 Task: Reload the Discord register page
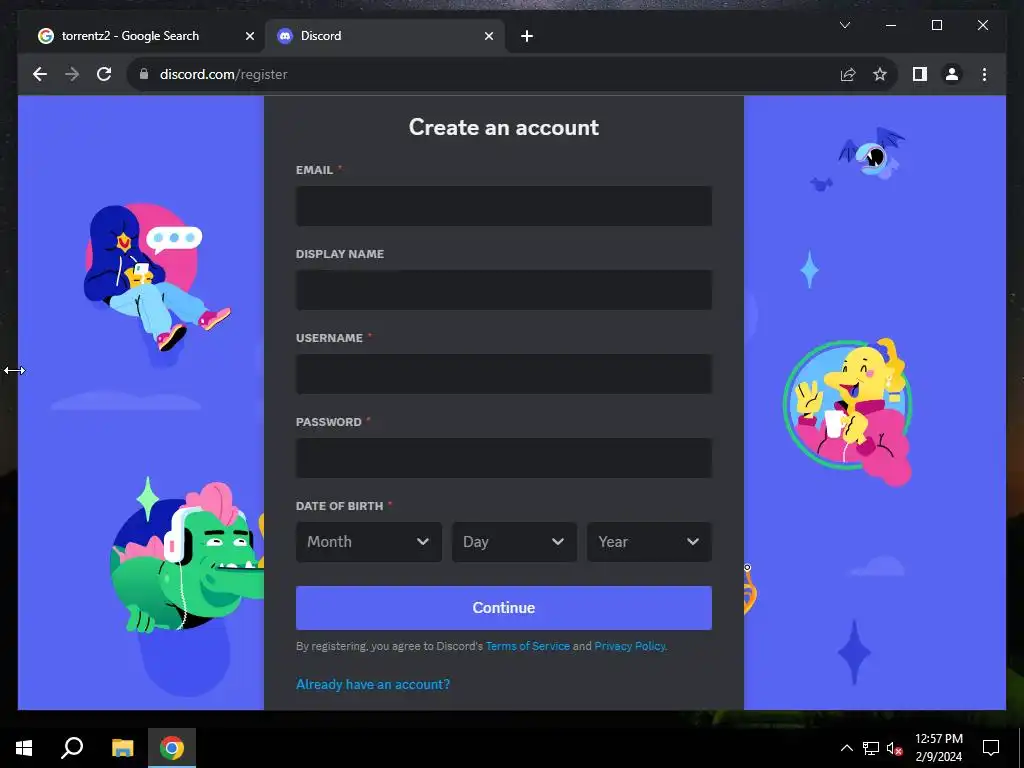[x=104, y=74]
